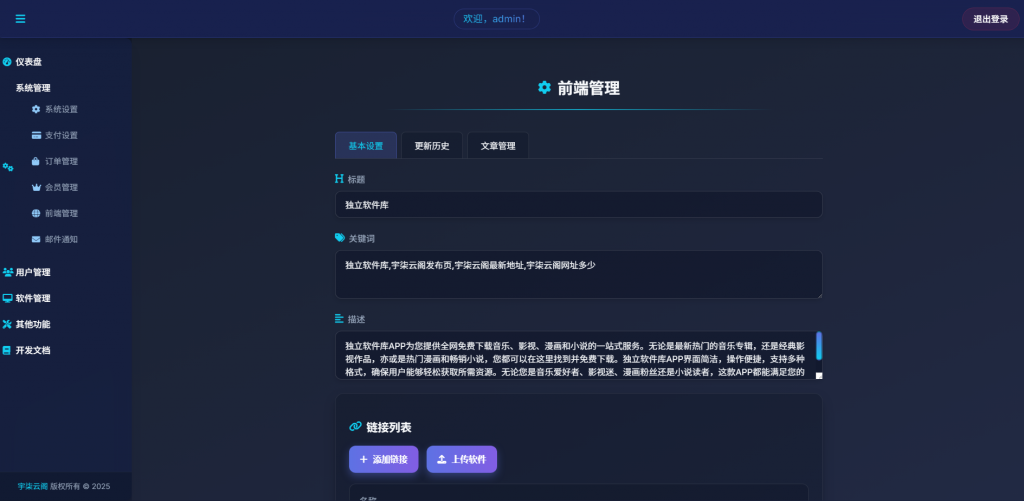
Task: Click the 宇柒云阁 footer link
Action: coord(33,487)
